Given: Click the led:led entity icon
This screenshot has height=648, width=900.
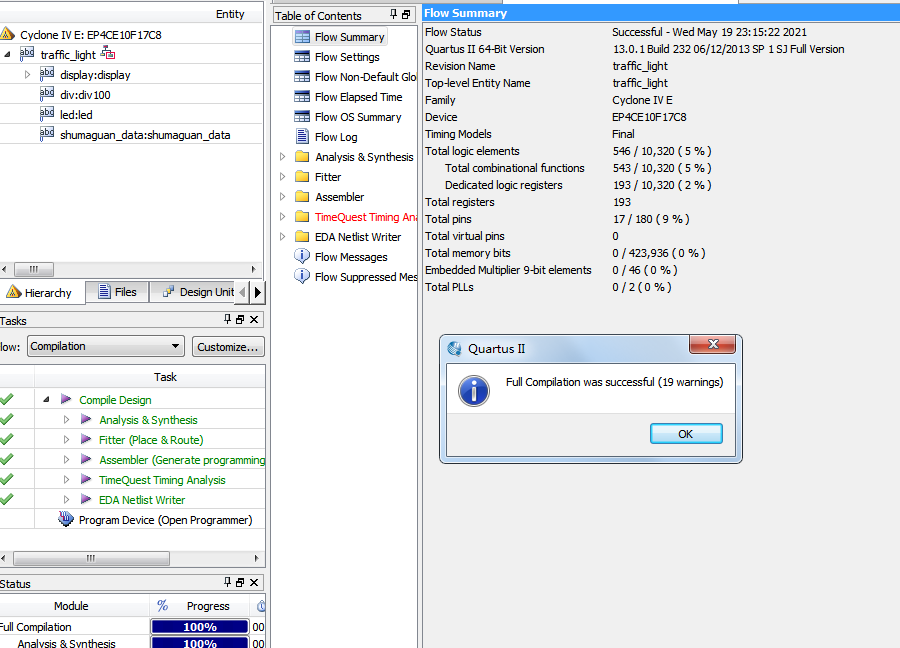Looking at the screenshot, I should coord(47,114).
